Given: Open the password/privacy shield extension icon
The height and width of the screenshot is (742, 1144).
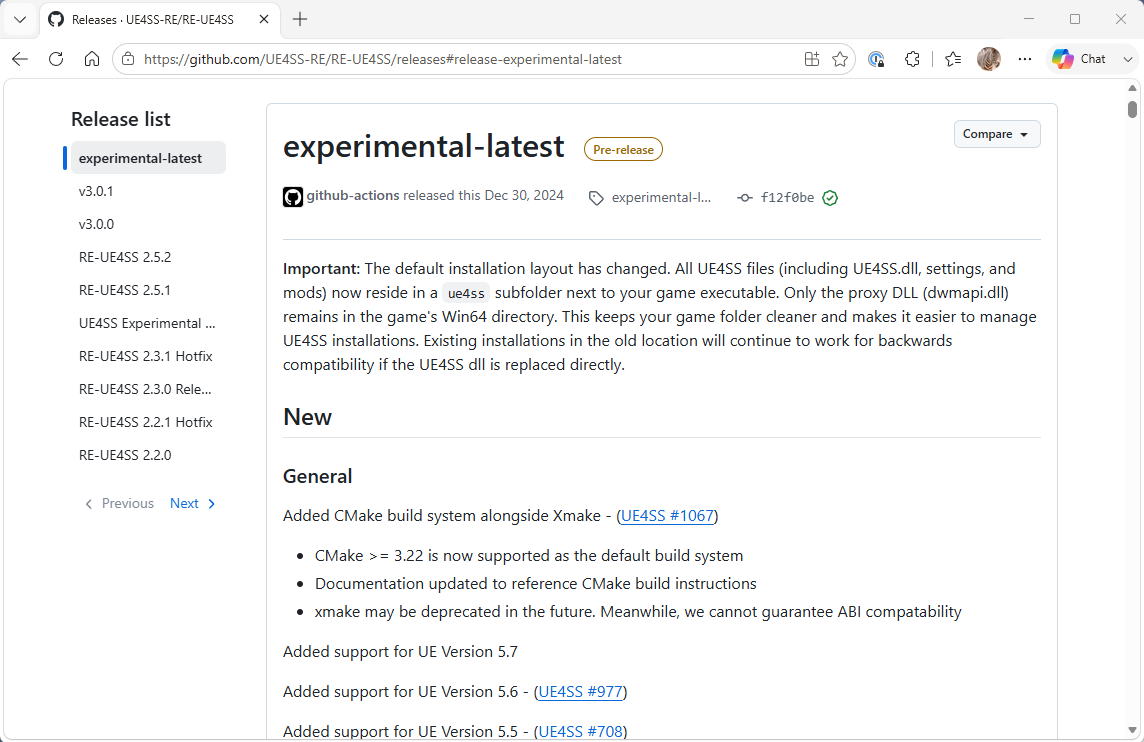Looking at the screenshot, I should [876, 59].
